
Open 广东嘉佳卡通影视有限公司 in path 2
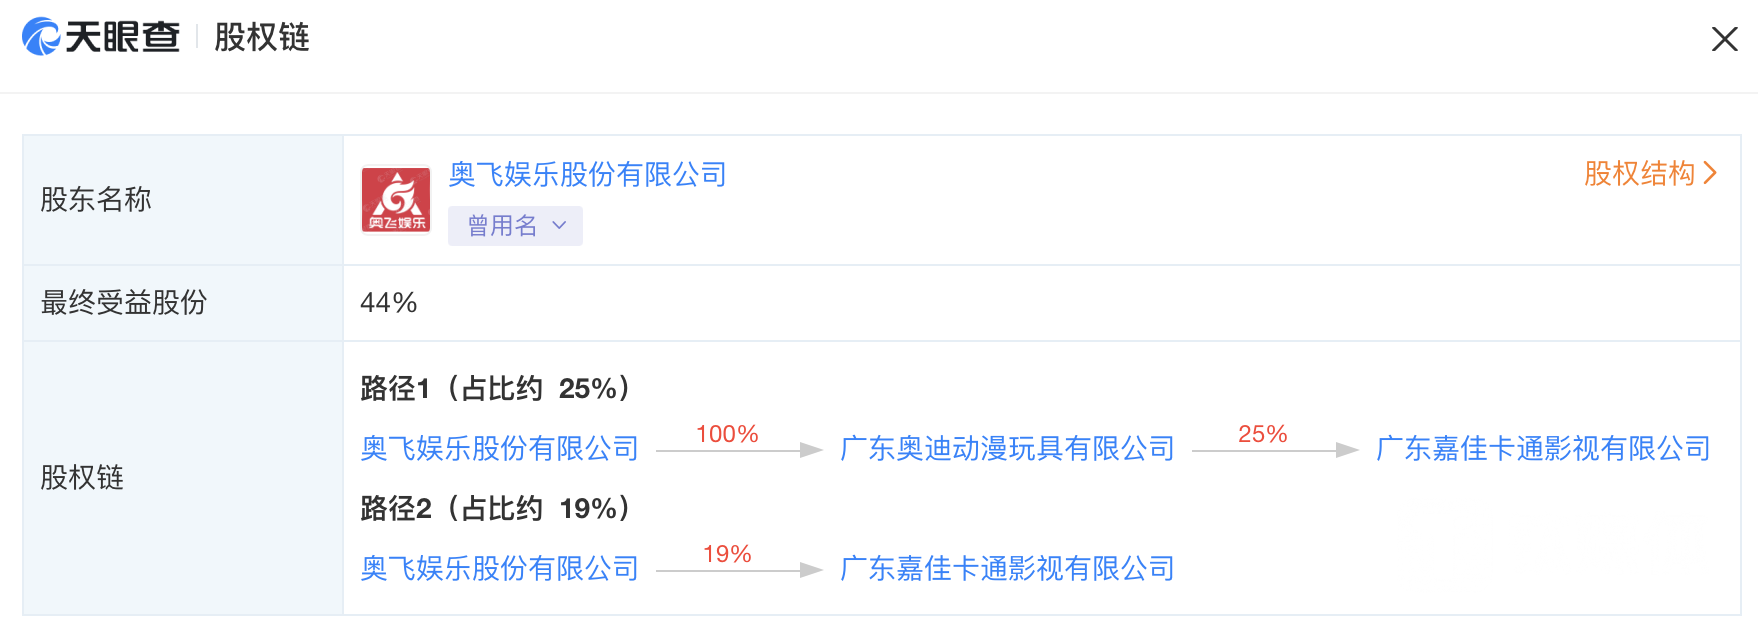pyautogui.click(x=1007, y=569)
